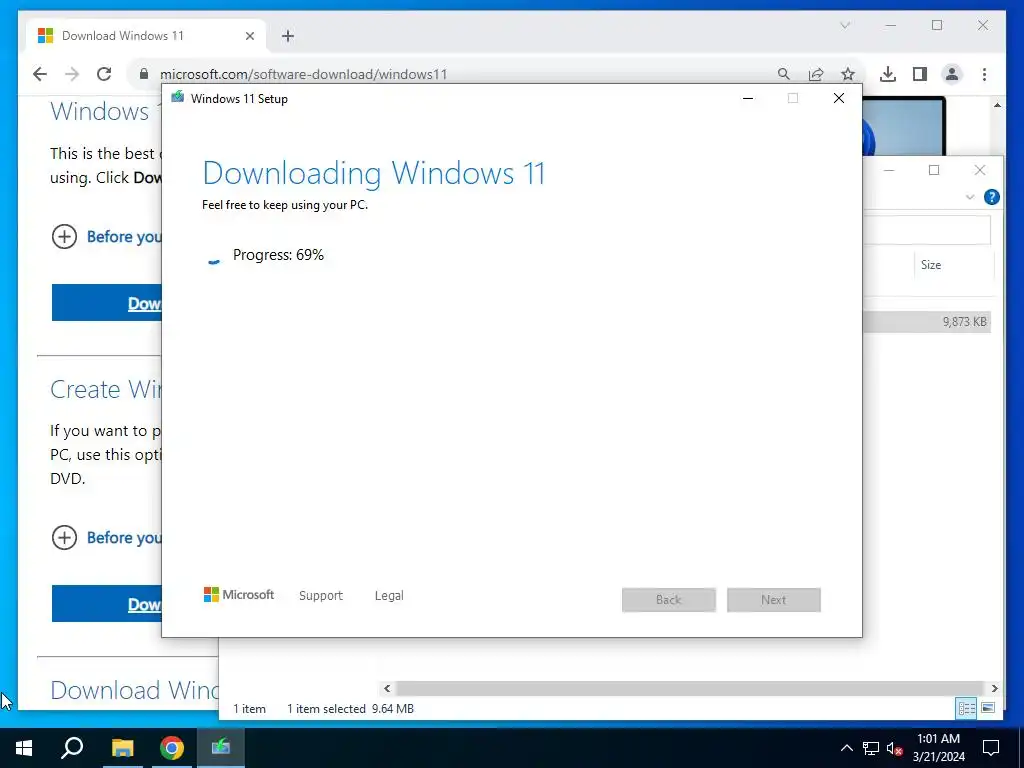Maximize the File Explorer window
The image size is (1024, 768).
(934, 170)
